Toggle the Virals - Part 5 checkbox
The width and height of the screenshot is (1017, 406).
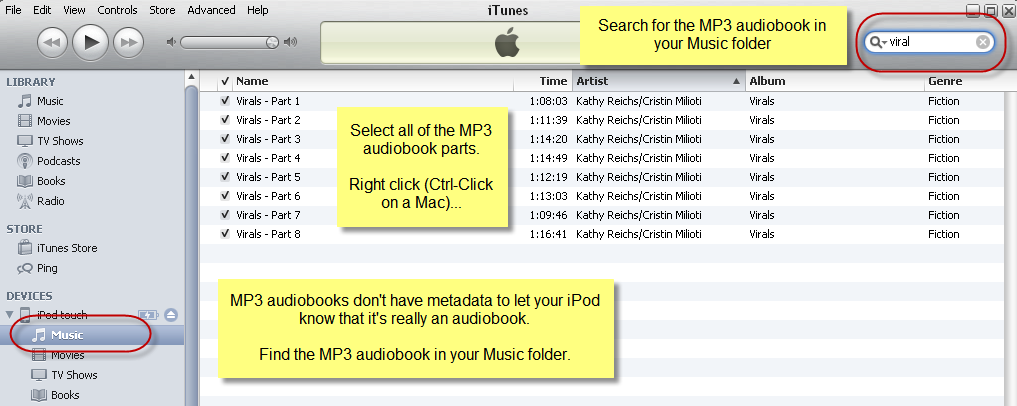point(225,176)
